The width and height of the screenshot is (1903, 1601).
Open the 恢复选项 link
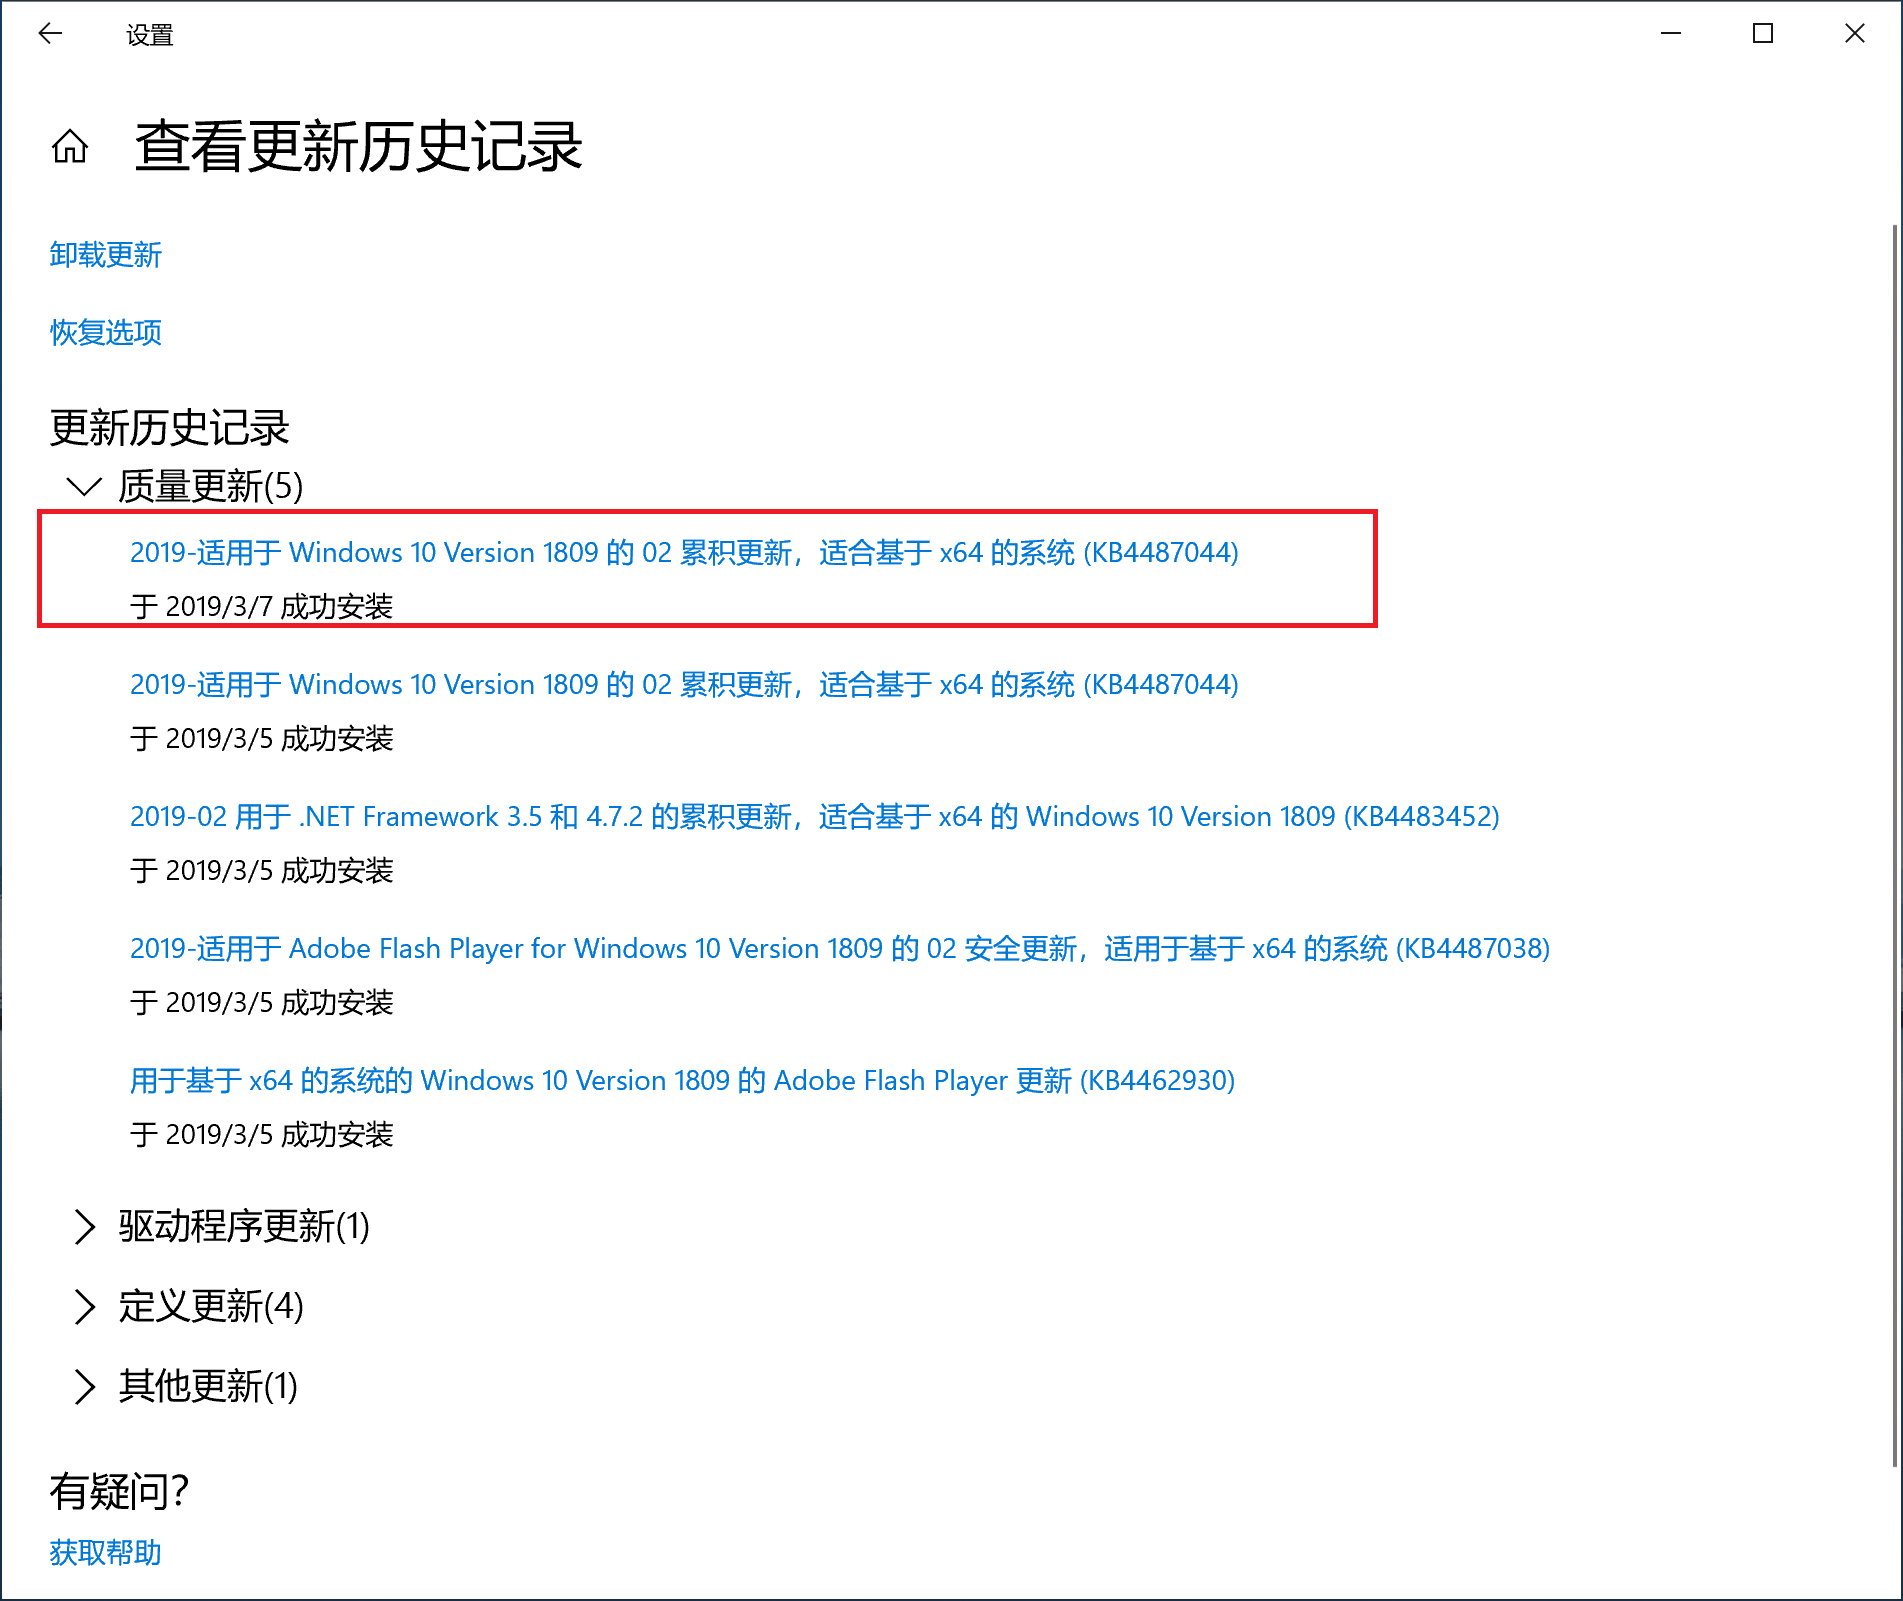[x=105, y=332]
